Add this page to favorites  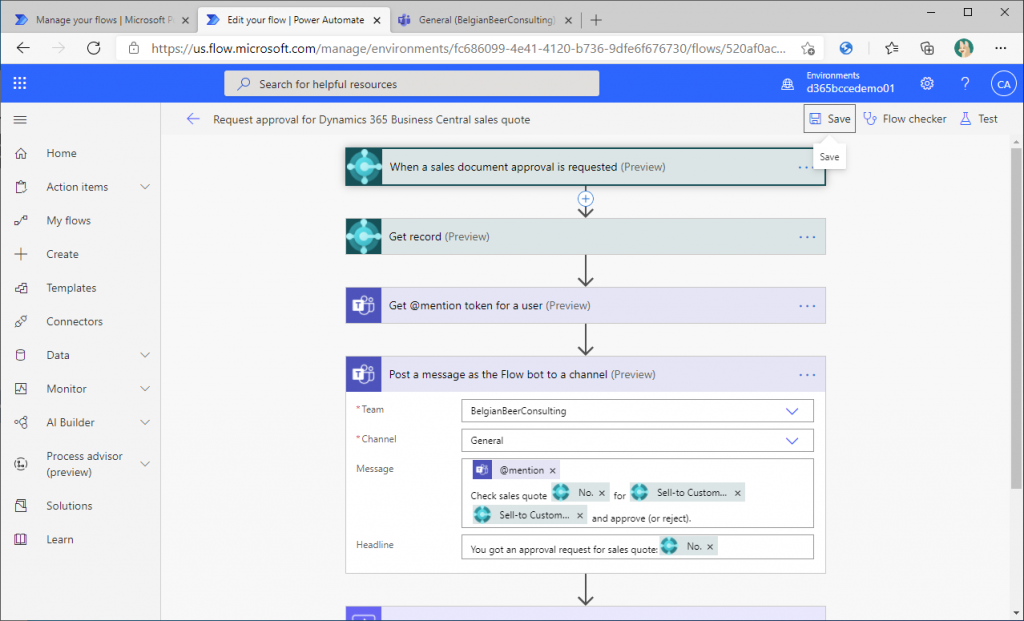[808, 48]
